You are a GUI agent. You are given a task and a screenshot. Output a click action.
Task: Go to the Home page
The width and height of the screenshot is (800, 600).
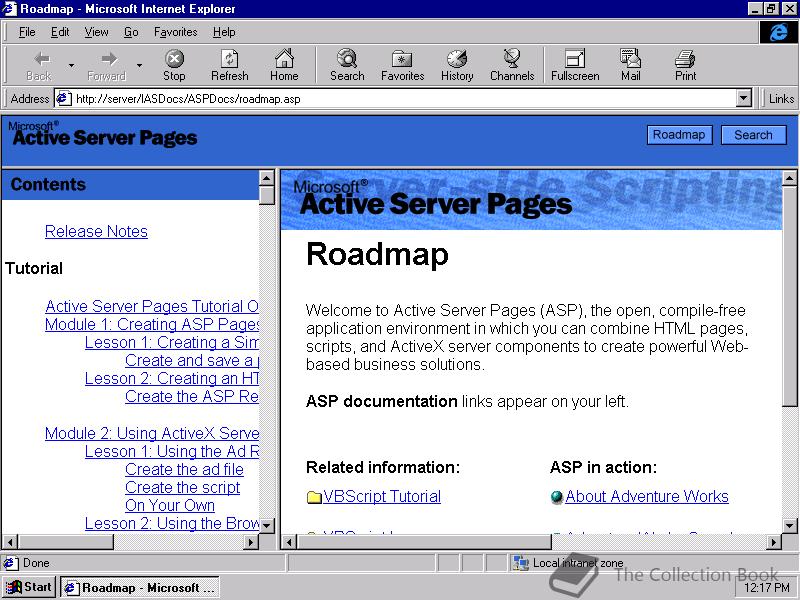click(284, 65)
